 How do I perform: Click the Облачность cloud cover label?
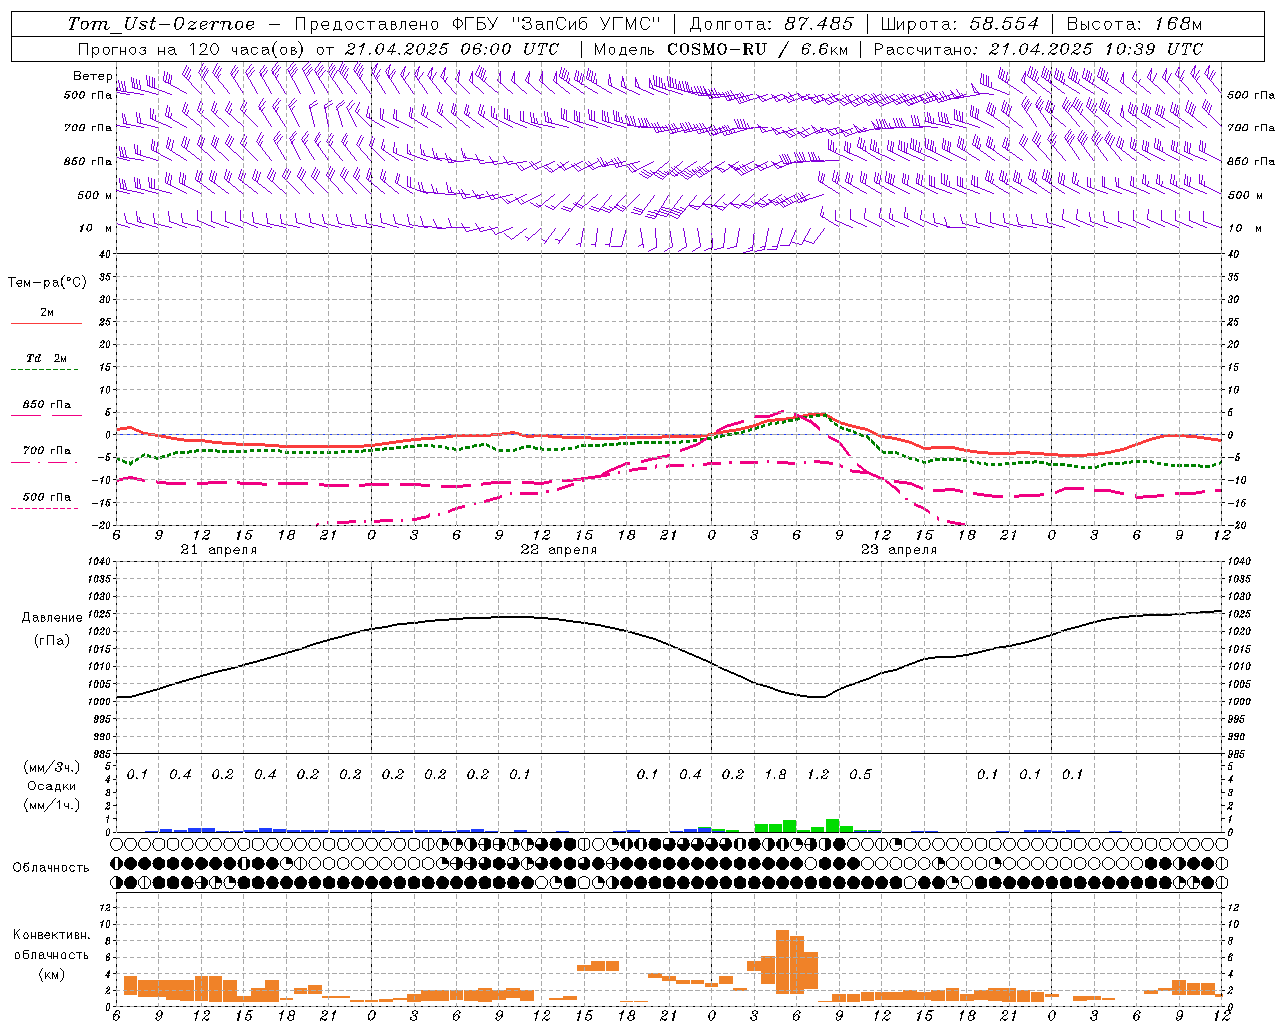coord(51,867)
